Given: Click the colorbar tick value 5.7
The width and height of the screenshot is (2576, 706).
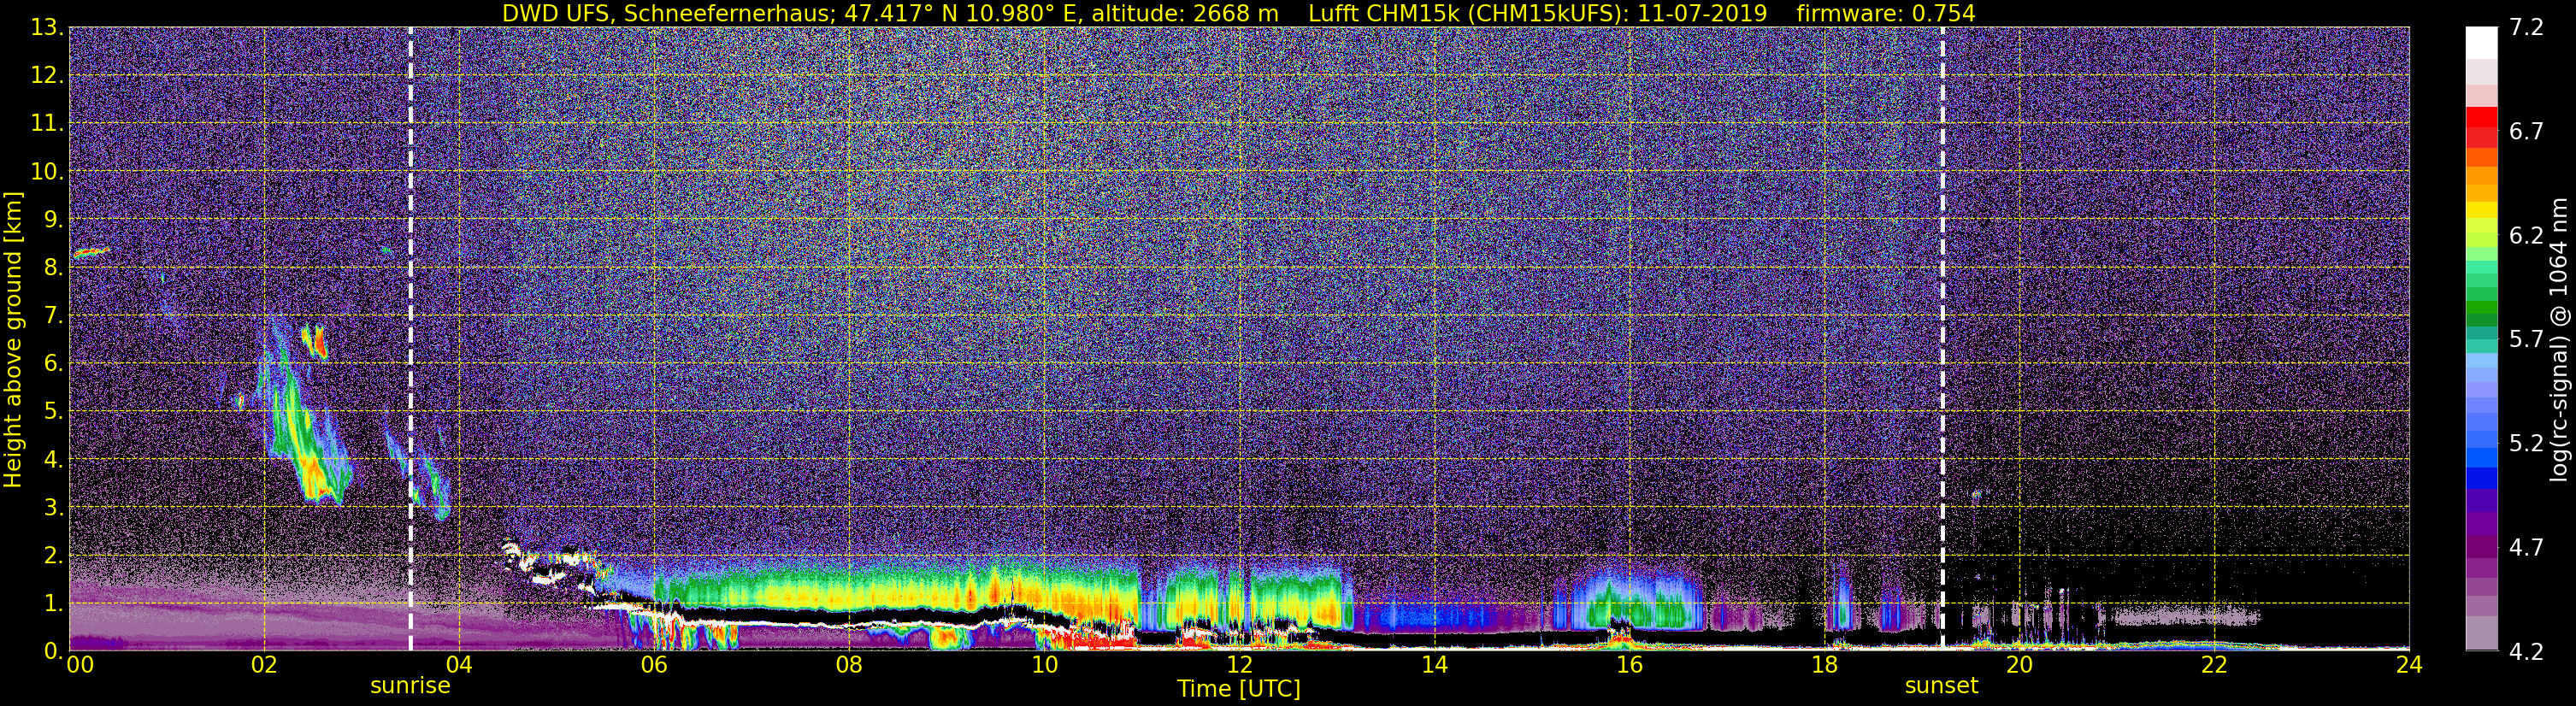Looking at the screenshot, I should (2526, 340).
